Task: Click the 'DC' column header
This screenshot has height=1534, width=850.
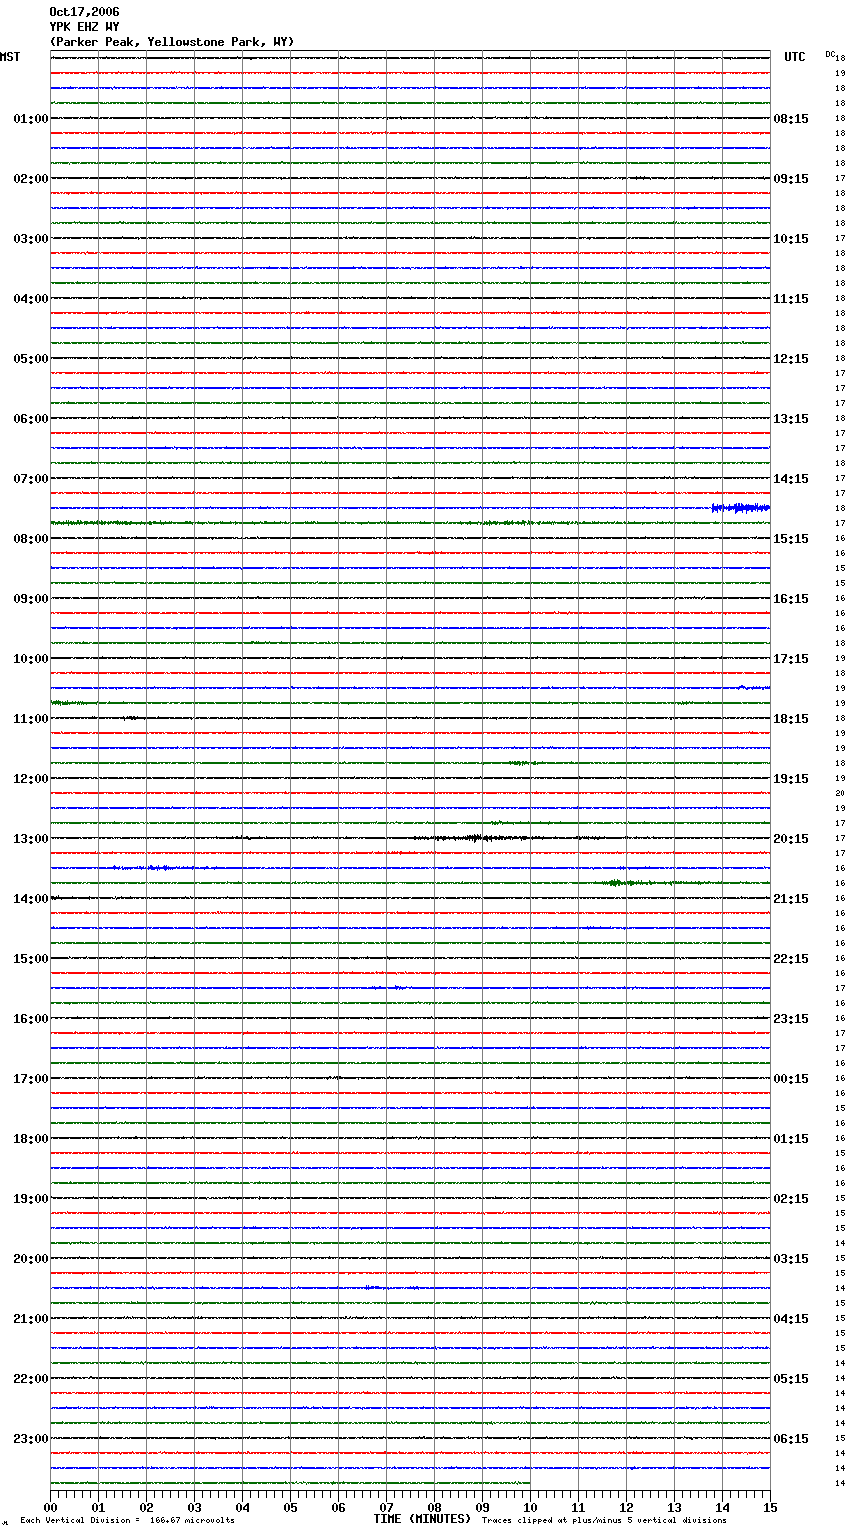Action: [x=830, y=54]
